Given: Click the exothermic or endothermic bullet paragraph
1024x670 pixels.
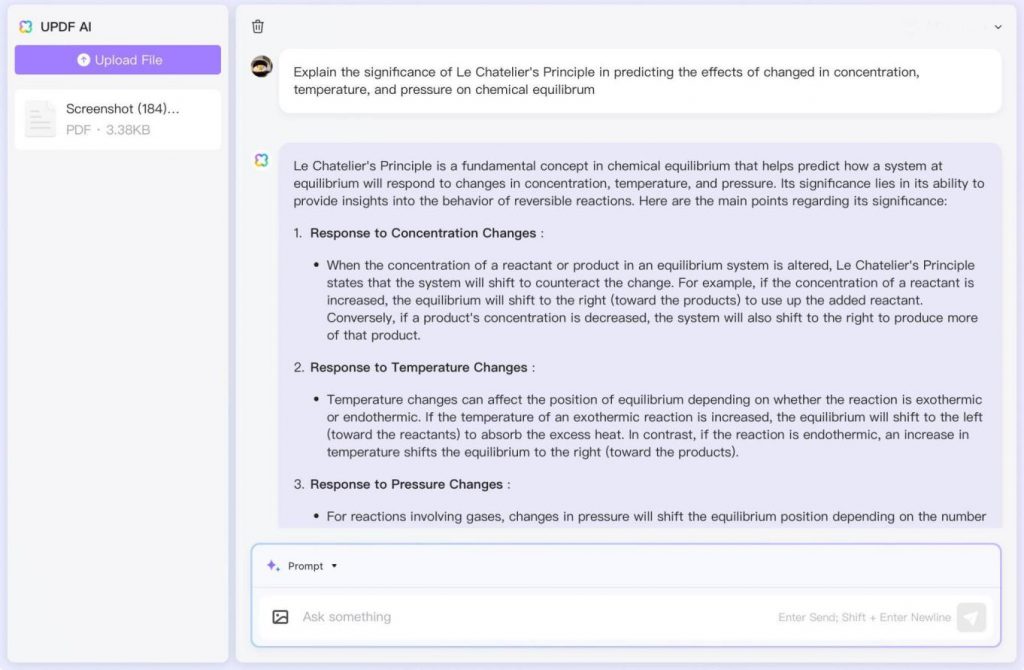Looking at the screenshot, I should pyautogui.click(x=654, y=425).
